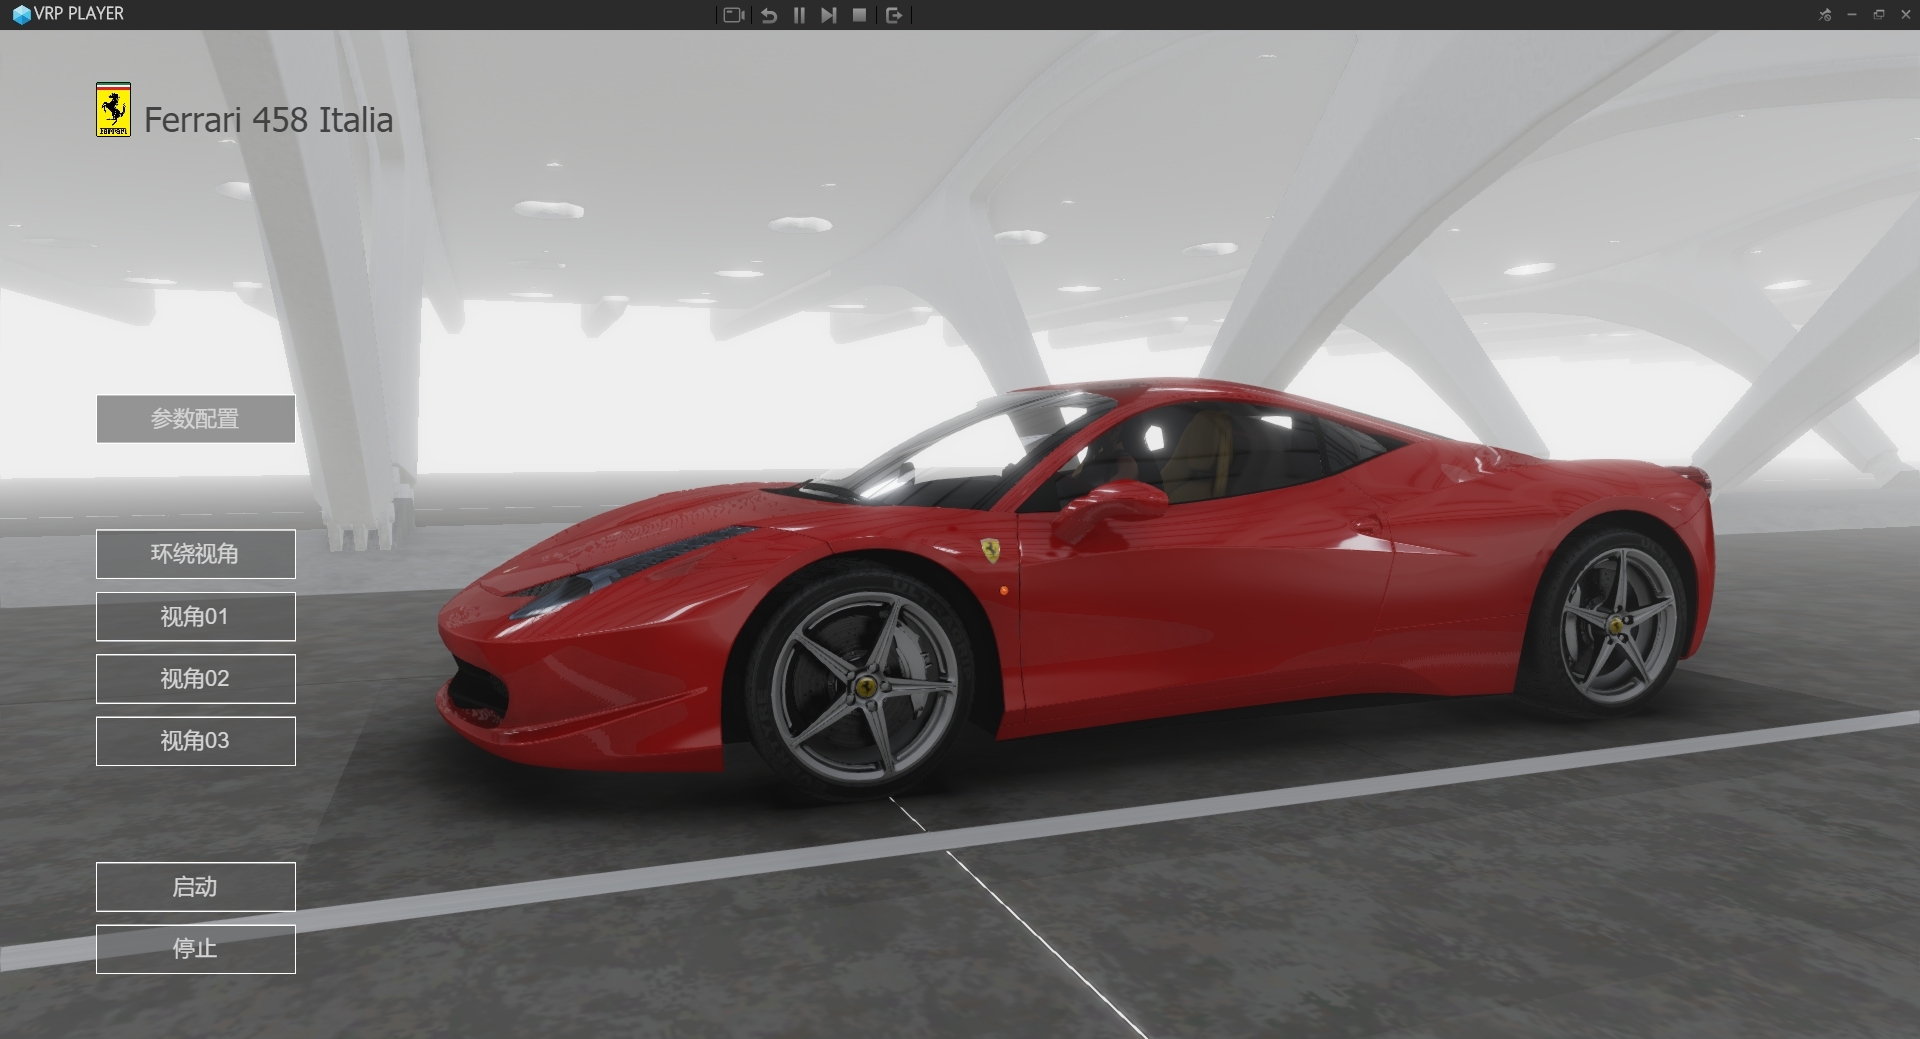Switch to 视角02 camera view

196,679
